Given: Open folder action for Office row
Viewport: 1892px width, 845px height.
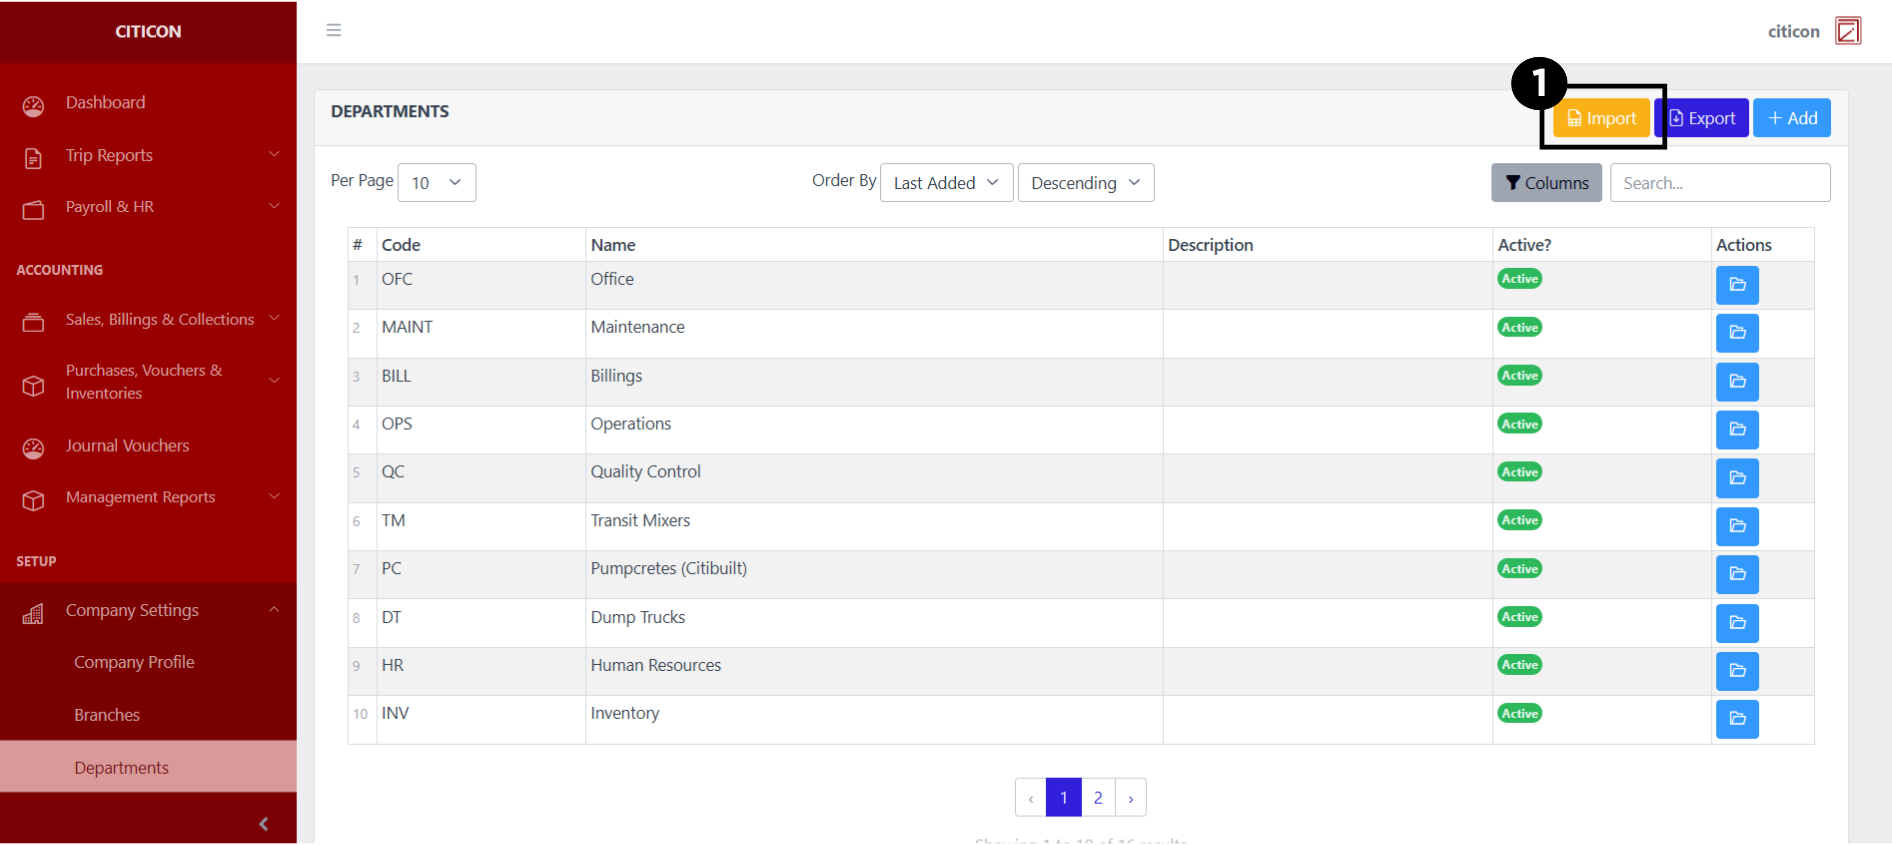Looking at the screenshot, I should [x=1737, y=285].
